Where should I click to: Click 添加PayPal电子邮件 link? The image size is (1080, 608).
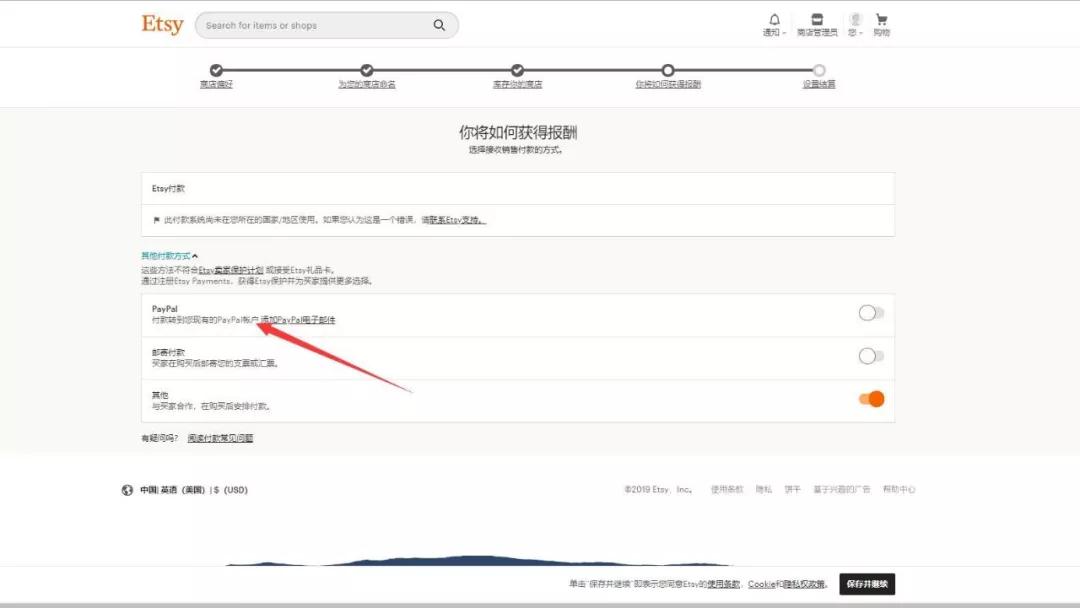[298, 320]
